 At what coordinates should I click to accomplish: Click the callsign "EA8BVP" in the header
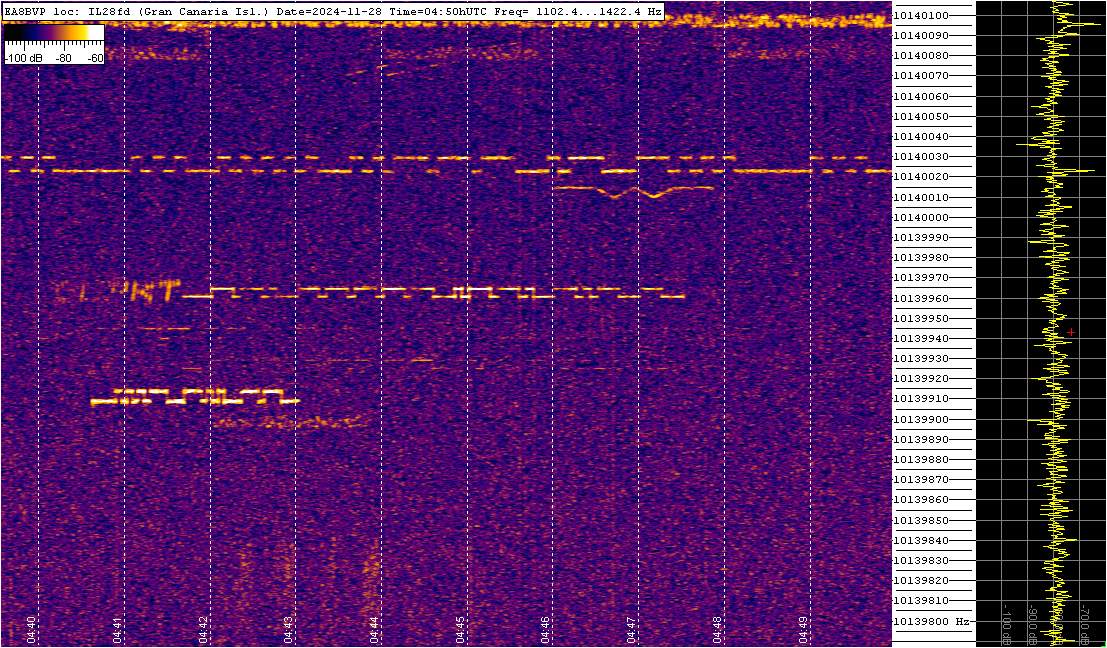click(23, 12)
